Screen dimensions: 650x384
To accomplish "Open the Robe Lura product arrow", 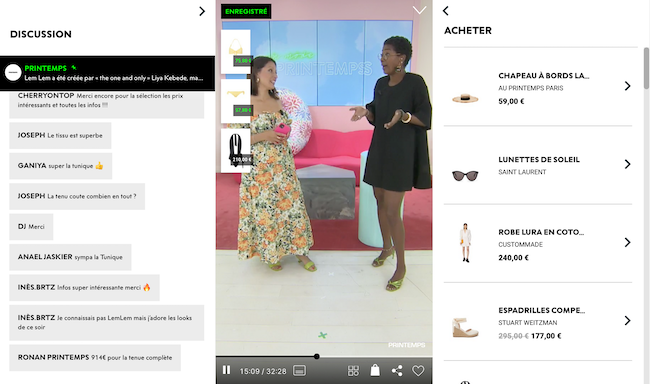I will click(x=627, y=242).
